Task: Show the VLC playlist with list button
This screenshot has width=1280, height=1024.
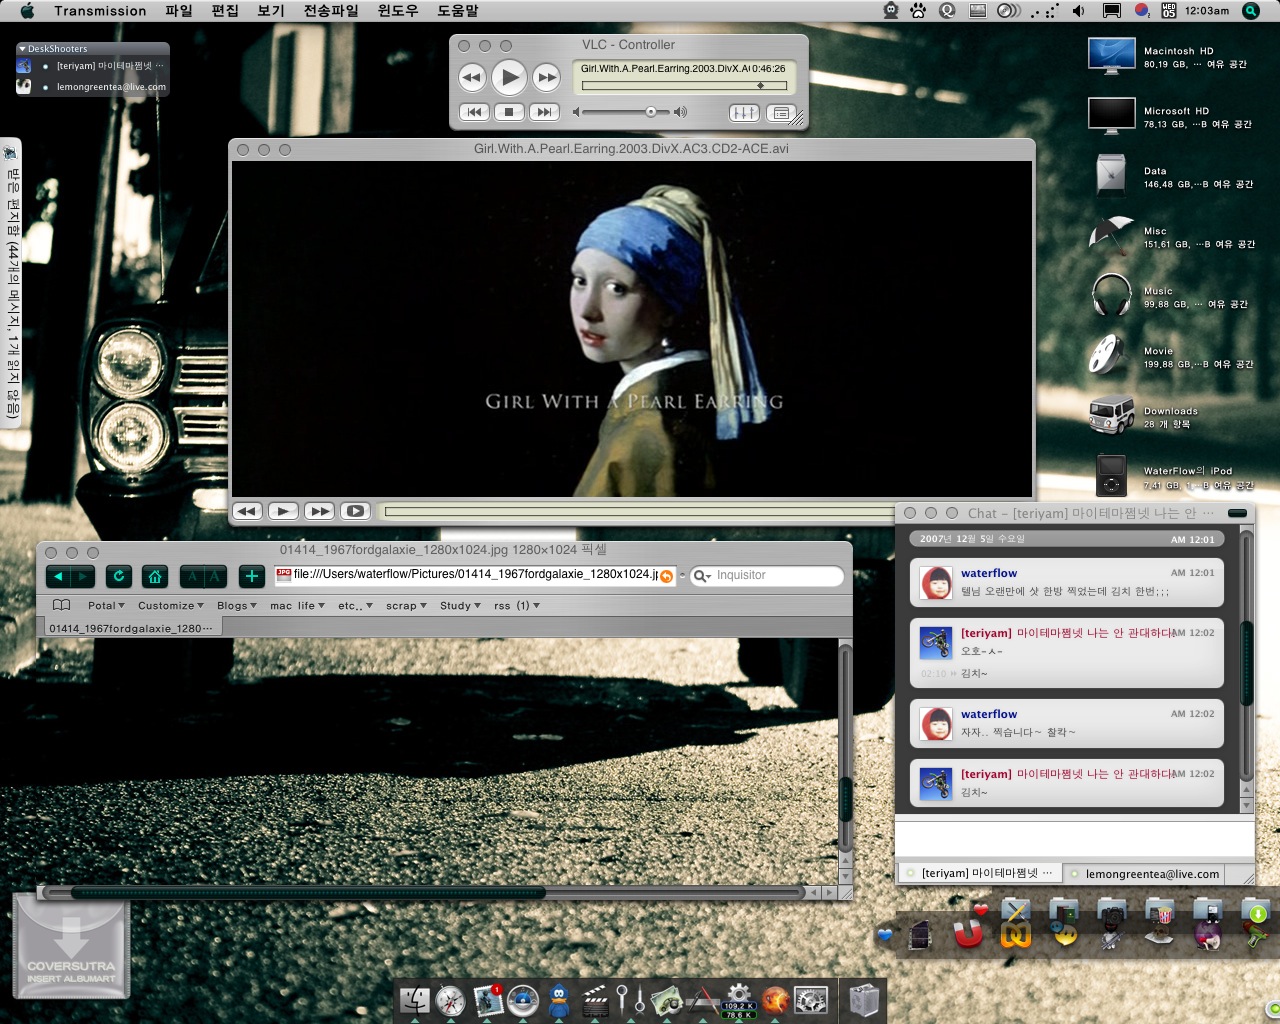Action: click(781, 113)
